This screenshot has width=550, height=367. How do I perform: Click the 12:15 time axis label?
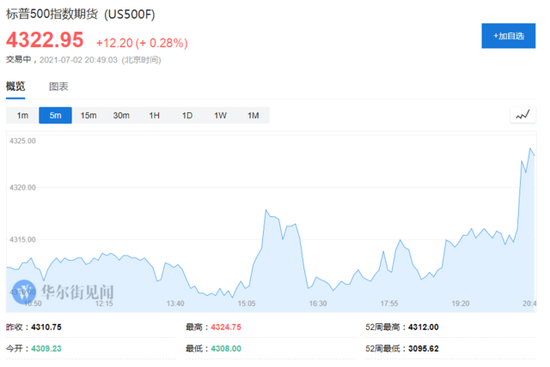104,303
